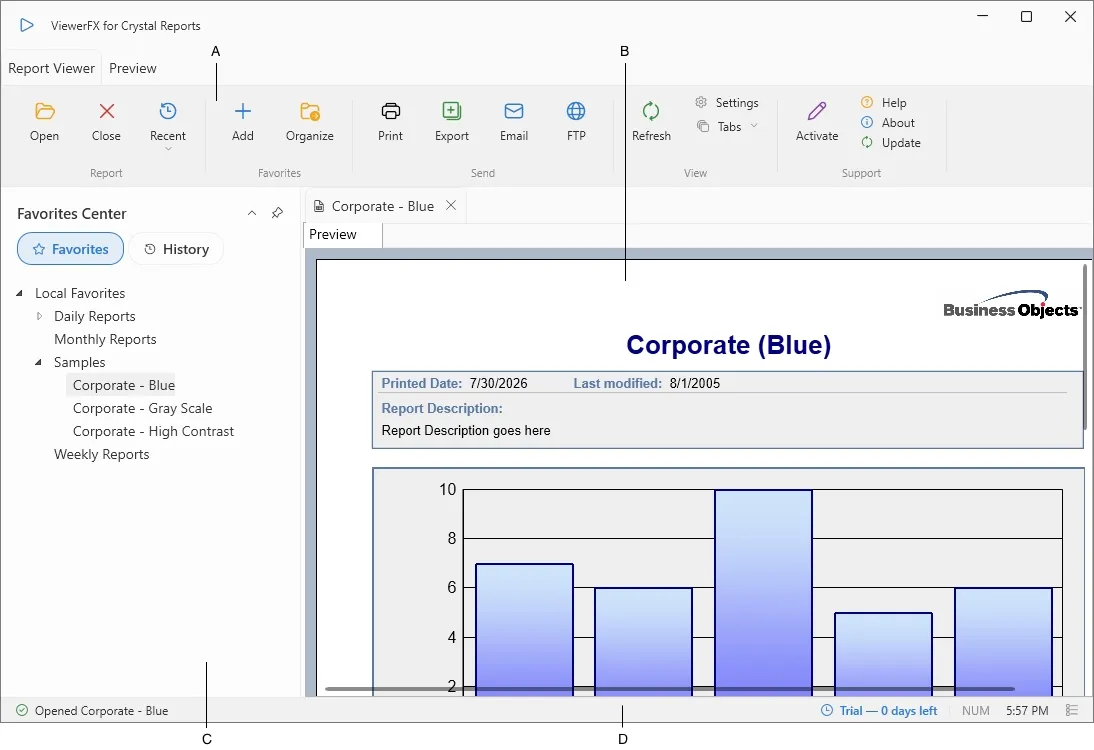
Task: Click the document icon on Corporate - Blue tab
Action: [x=319, y=206]
